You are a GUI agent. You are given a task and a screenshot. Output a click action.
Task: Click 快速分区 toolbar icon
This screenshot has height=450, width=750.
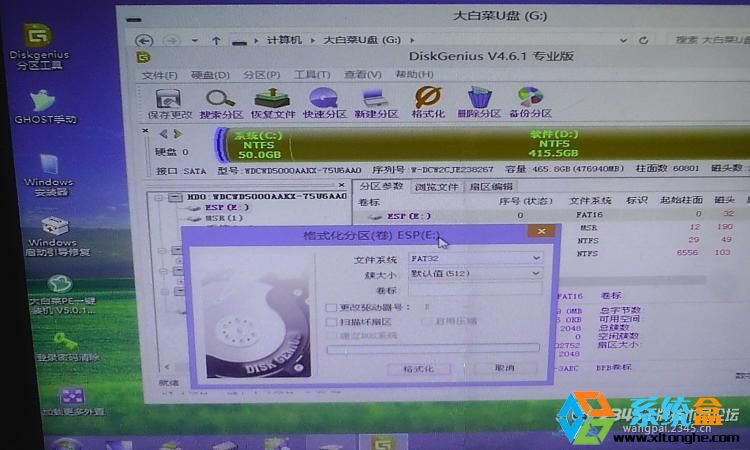point(324,103)
